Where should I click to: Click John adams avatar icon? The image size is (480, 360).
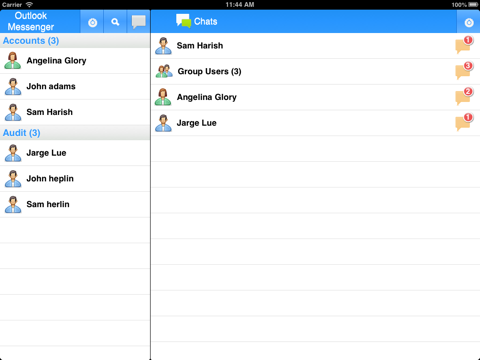[13, 86]
